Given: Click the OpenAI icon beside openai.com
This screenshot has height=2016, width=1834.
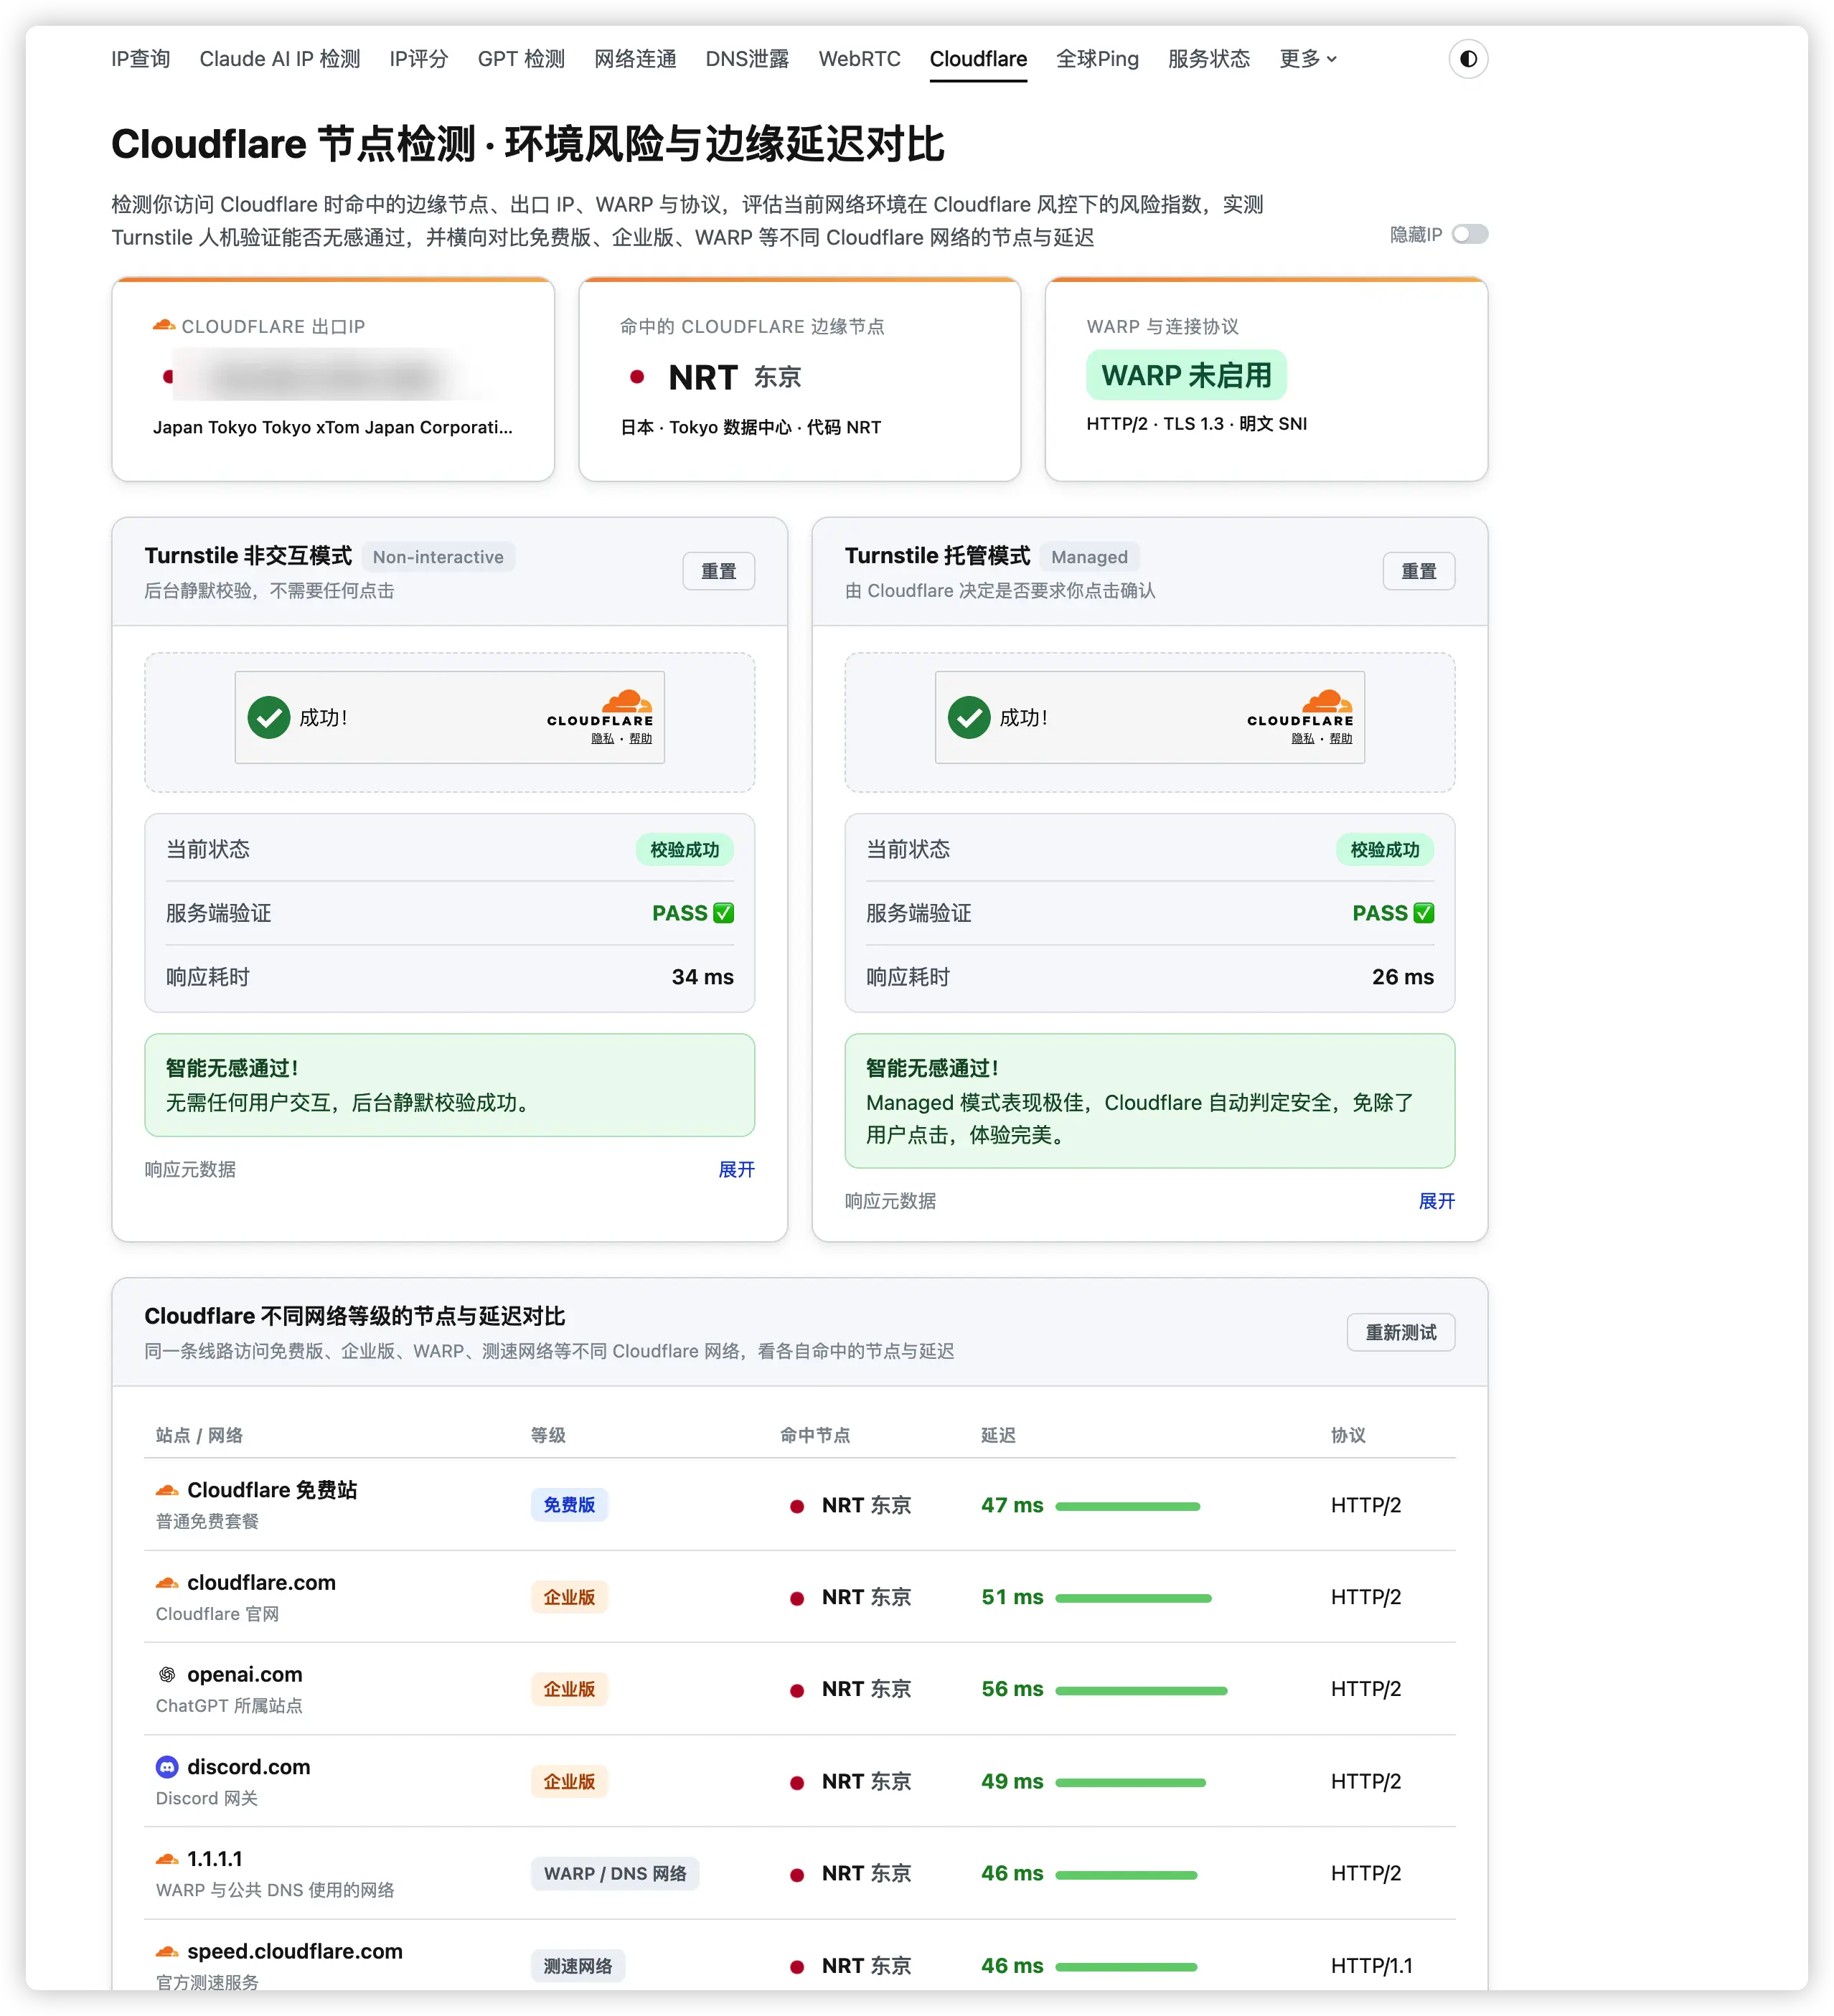Looking at the screenshot, I should point(167,1674).
